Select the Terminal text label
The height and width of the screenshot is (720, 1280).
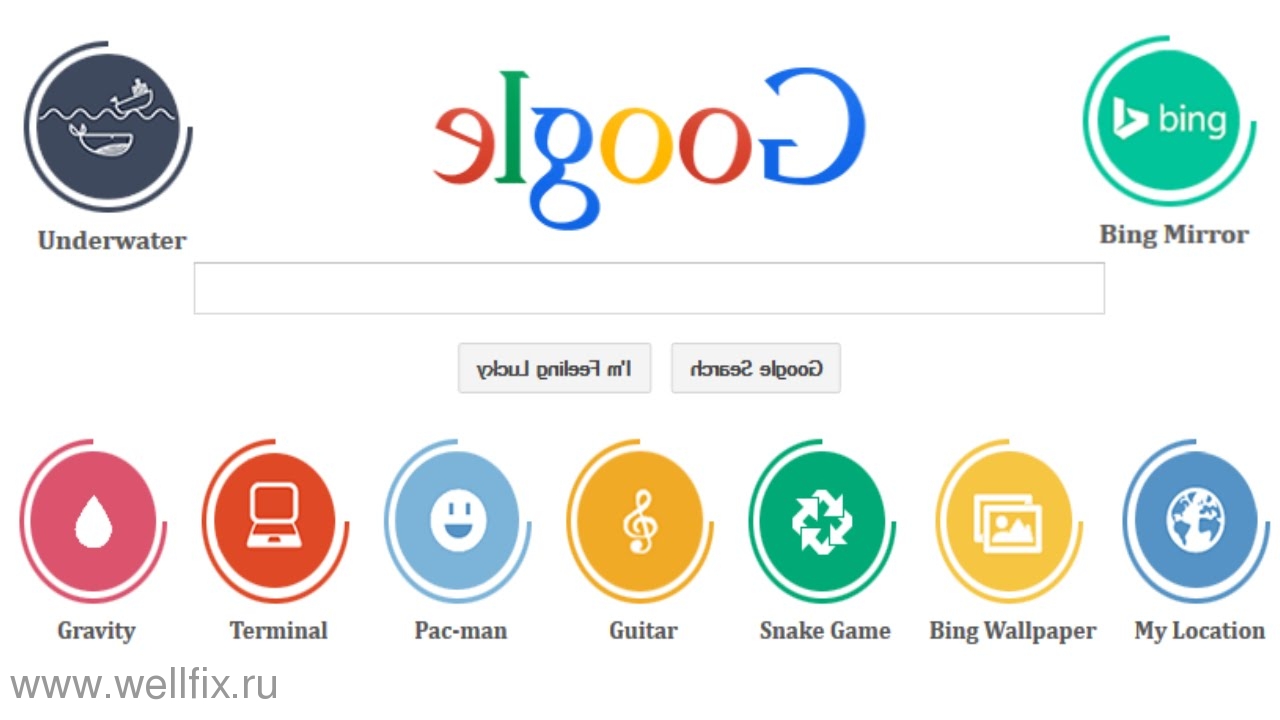pyautogui.click(x=279, y=631)
